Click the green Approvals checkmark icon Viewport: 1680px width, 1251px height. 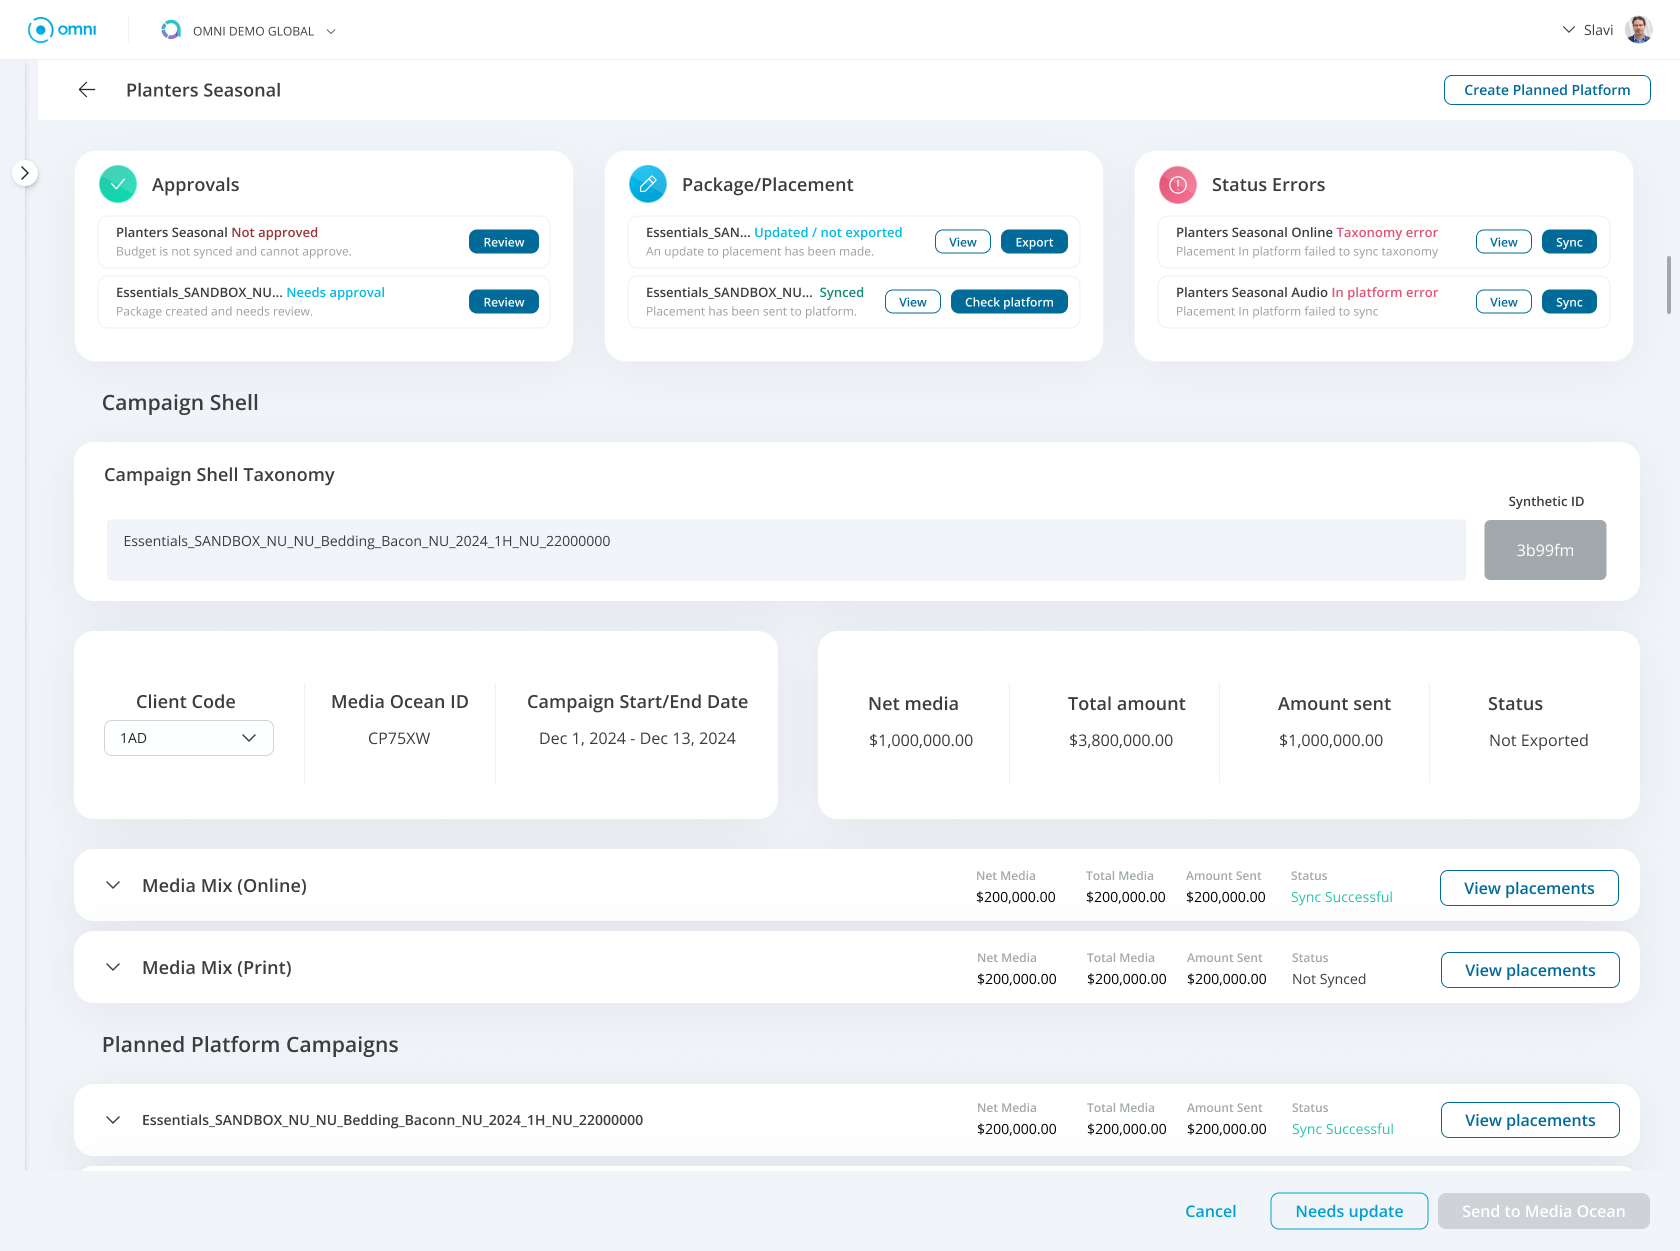click(118, 184)
